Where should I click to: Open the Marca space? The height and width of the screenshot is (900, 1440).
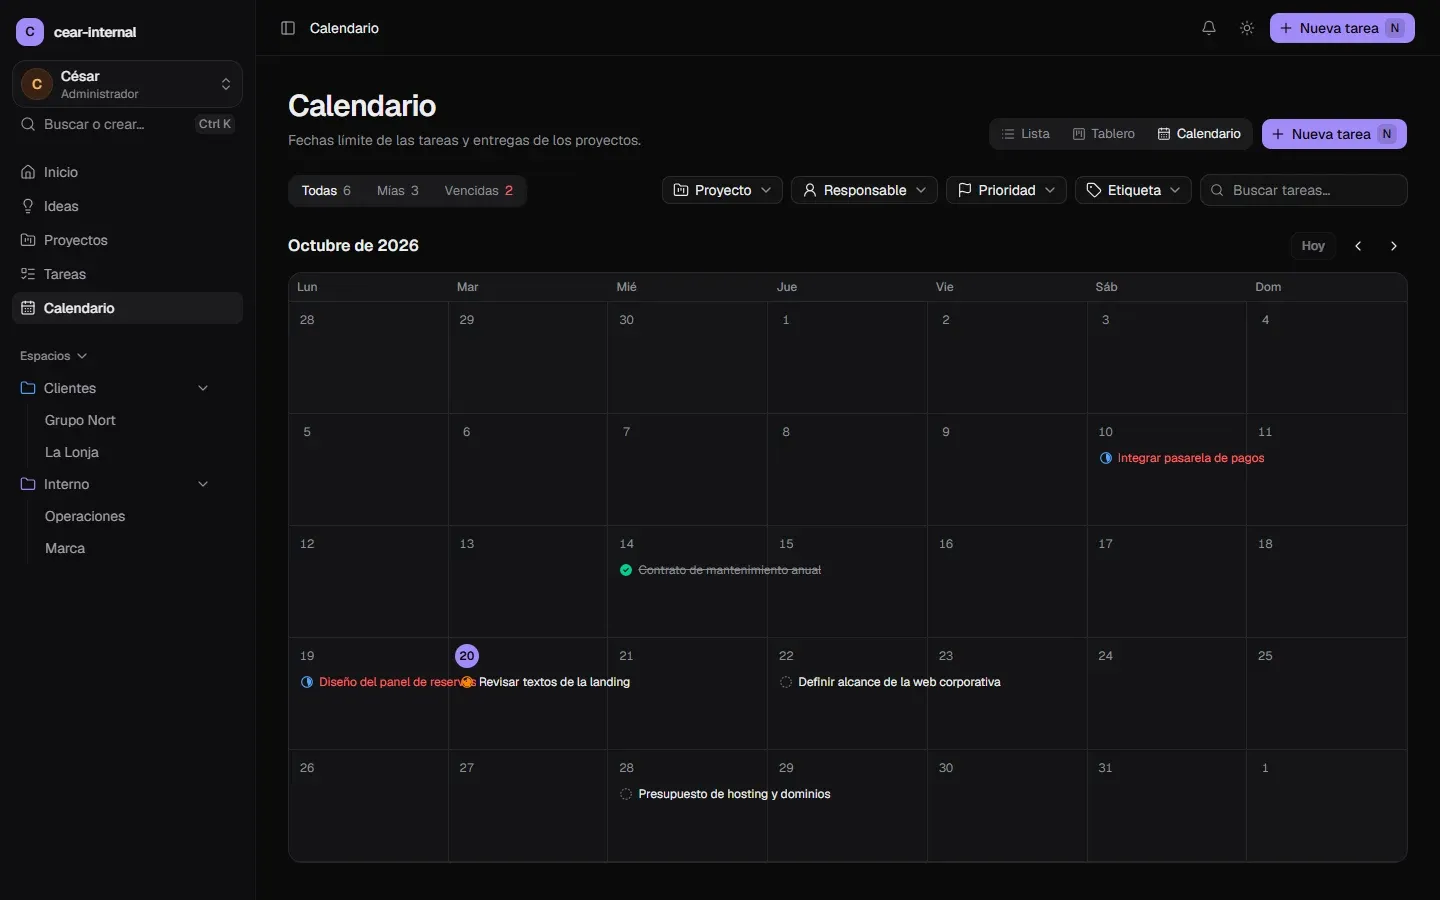click(65, 548)
